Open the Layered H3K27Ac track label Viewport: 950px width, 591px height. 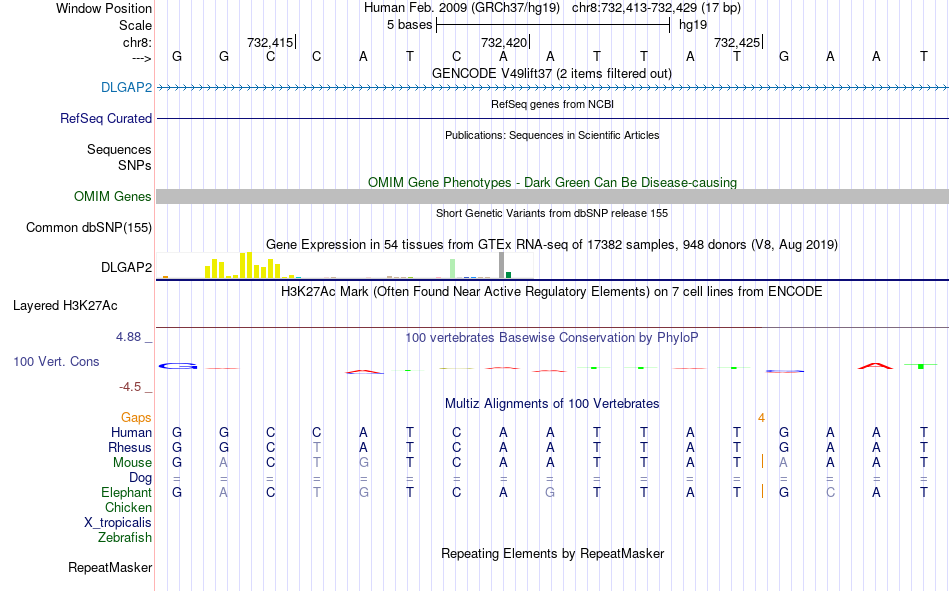coord(65,306)
